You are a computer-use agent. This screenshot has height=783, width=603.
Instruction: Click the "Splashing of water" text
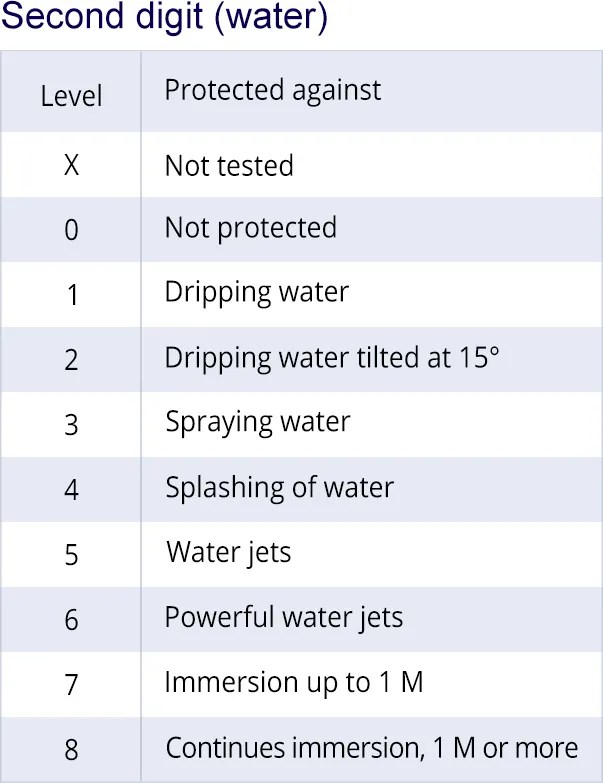point(280,487)
